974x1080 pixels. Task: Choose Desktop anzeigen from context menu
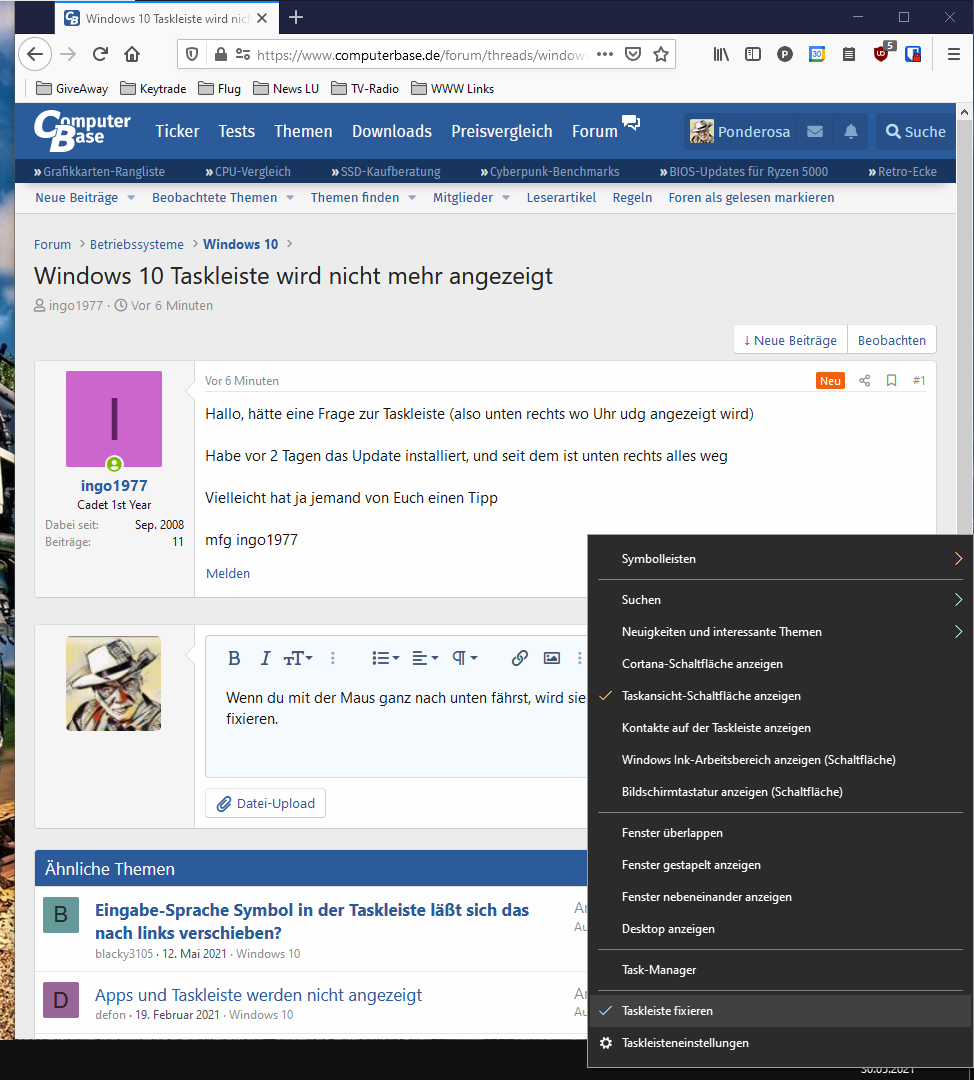pyautogui.click(x=780, y=929)
